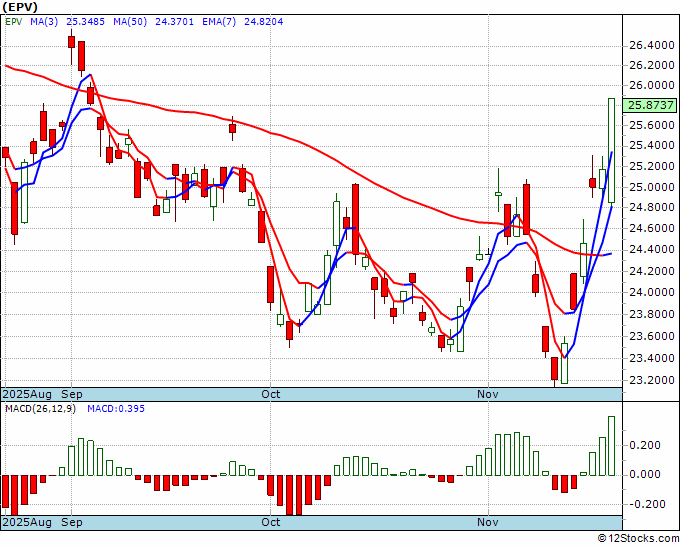
Task: Click the tallest rightmost MACD histogram bar
Action: coord(611,445)
